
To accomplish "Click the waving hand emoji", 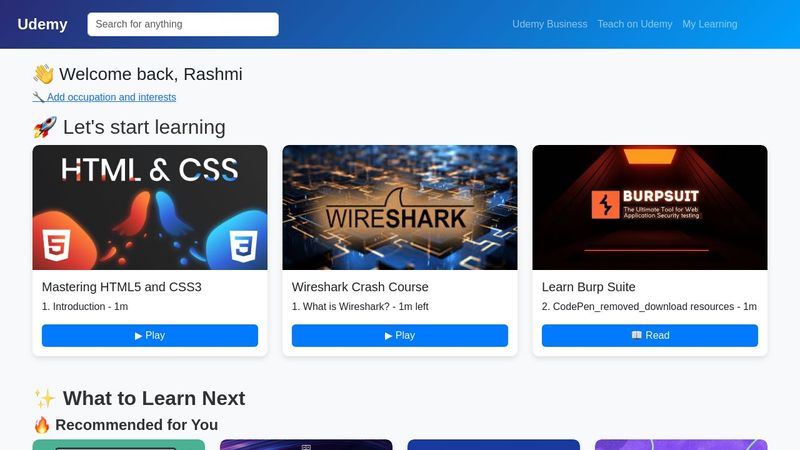I will [43, 74].
